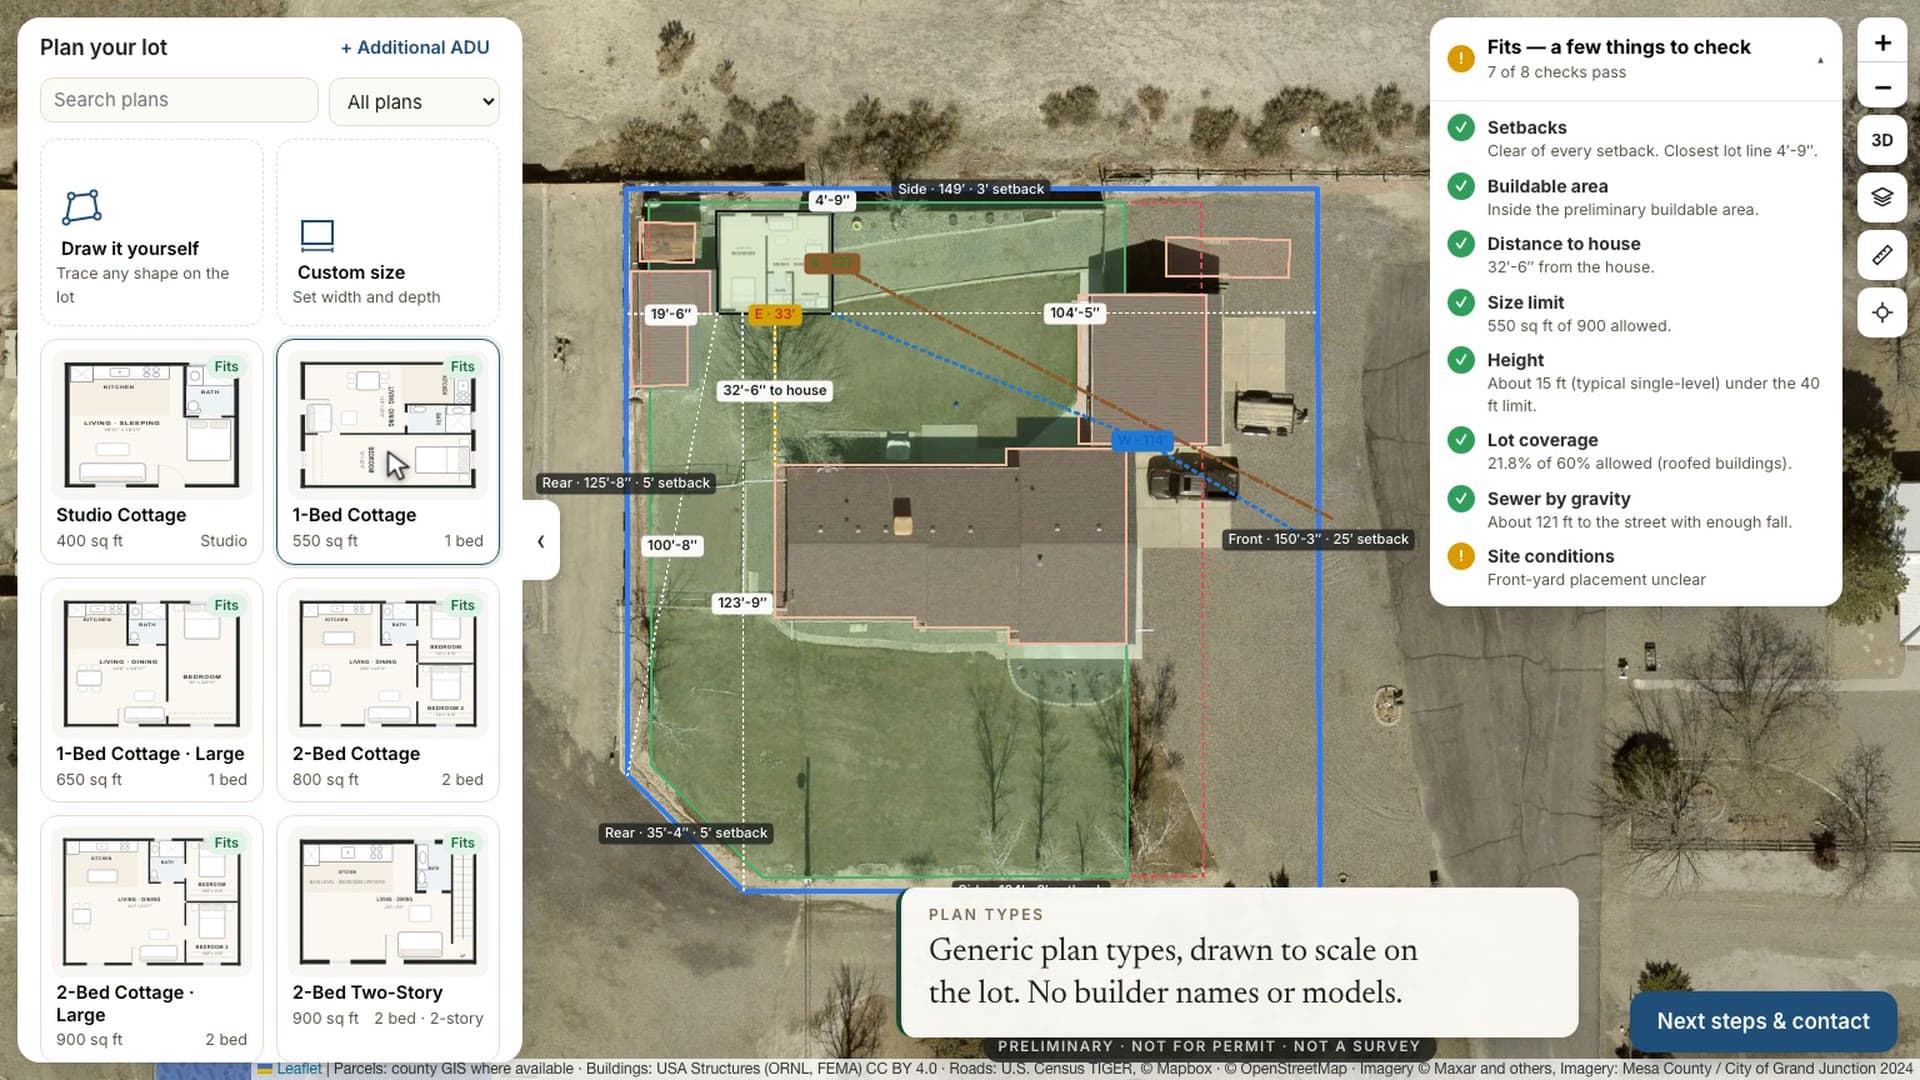Click the orange E · 33' marker
Screen dimensions: 1920x1080
(775, 314)
